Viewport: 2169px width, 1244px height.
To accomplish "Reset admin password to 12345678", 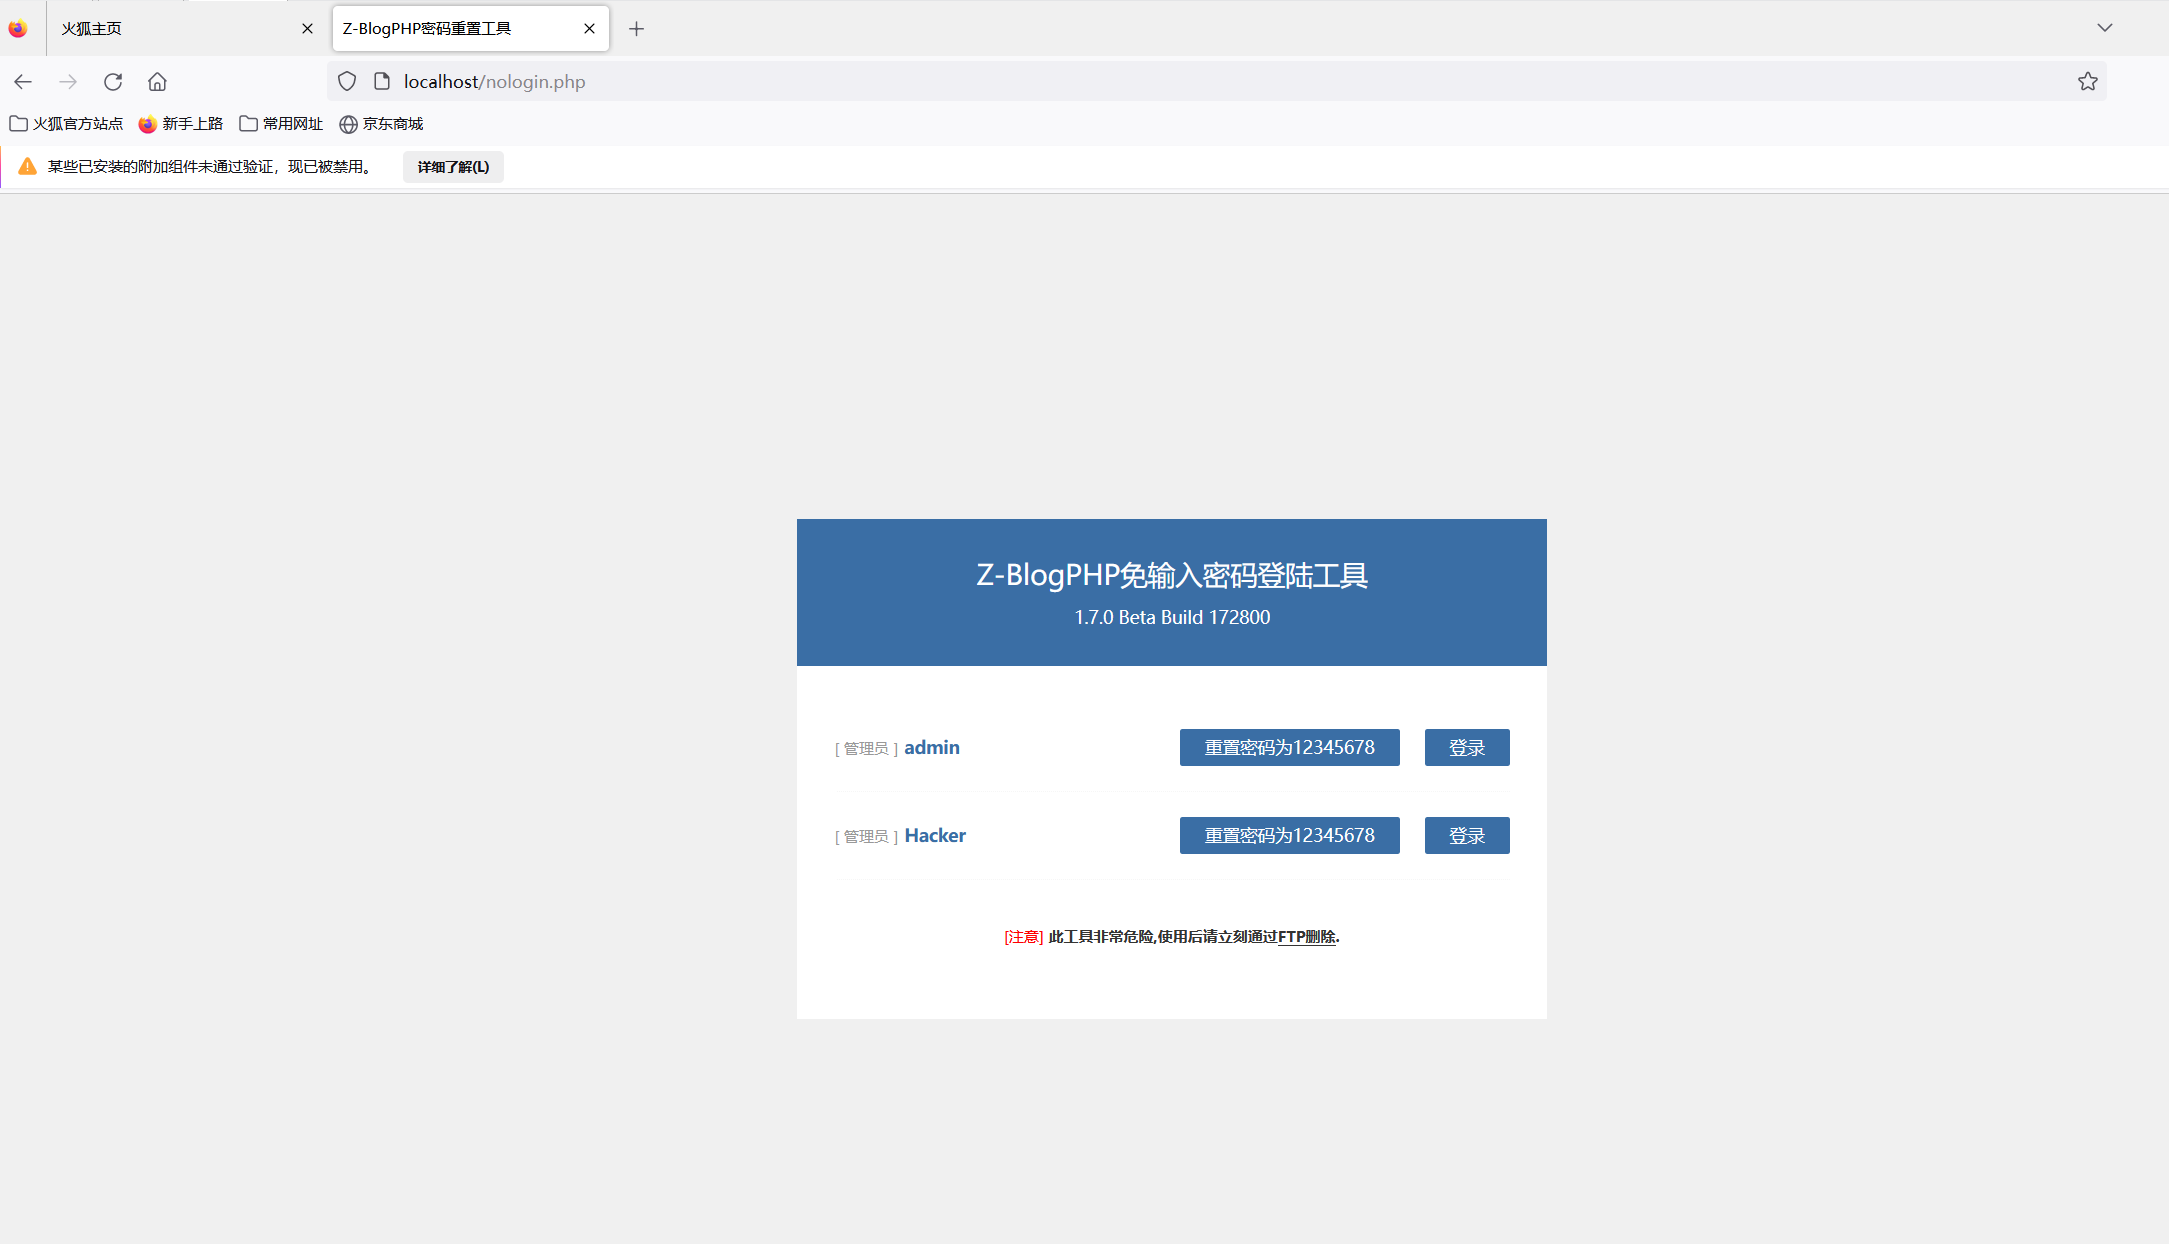I will (x=1289, y=748).
